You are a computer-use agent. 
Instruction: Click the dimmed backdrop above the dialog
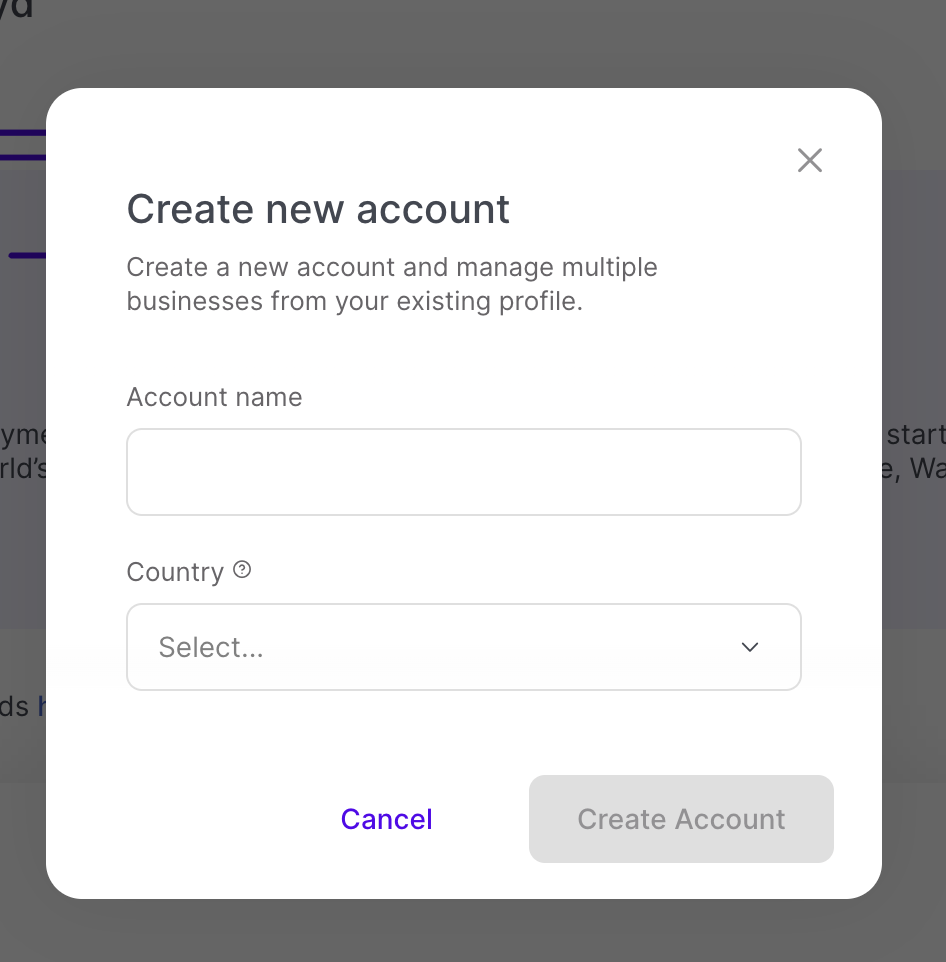click(x=470, y=42)
